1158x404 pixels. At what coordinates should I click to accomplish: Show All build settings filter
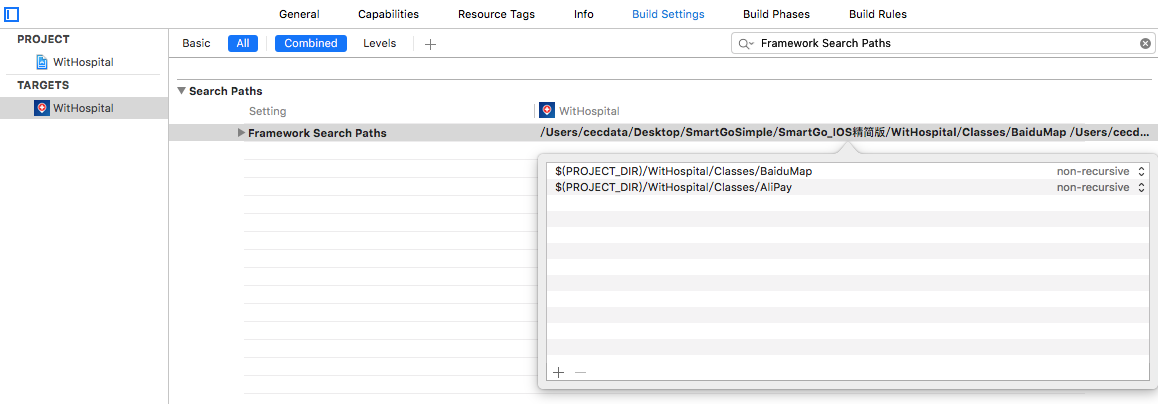[243, 44]
